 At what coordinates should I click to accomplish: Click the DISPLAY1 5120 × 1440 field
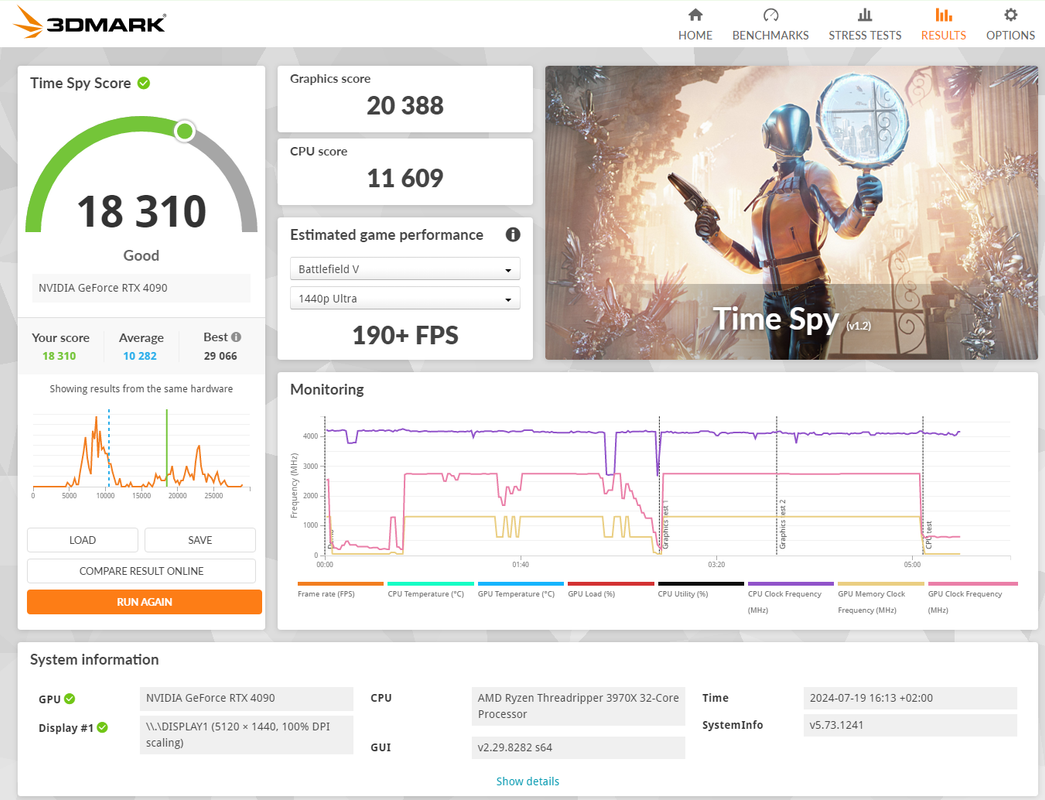click(x=247, y=735)
